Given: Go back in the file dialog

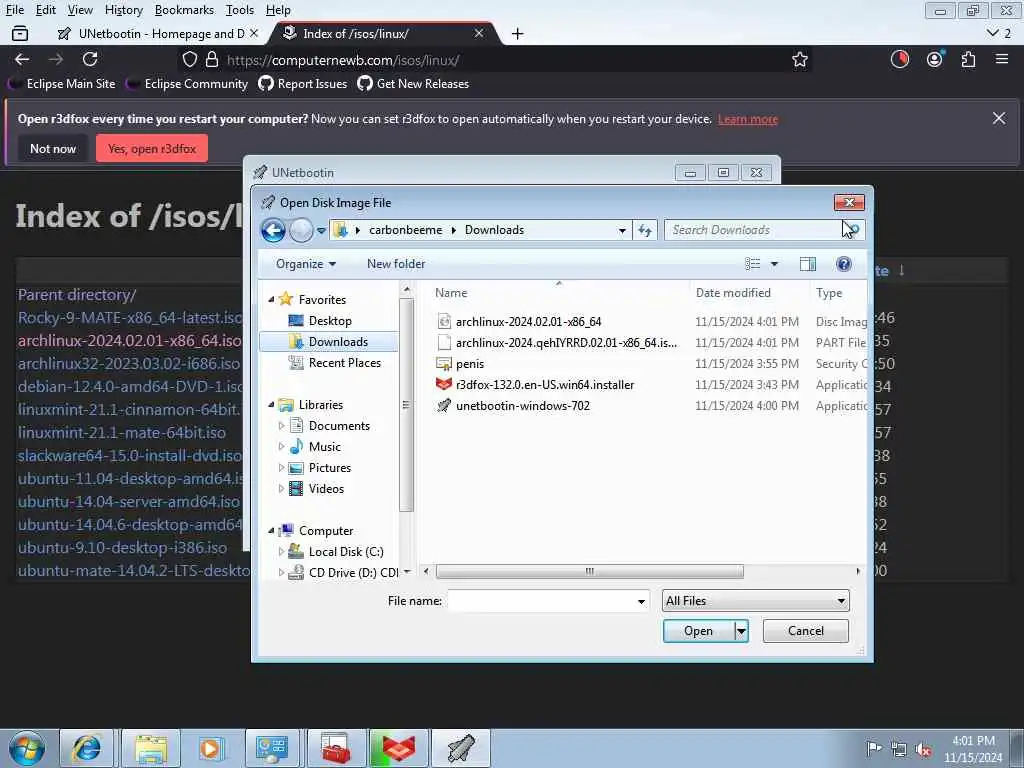Looking at the screenshot, I should [x=273, y=230].
